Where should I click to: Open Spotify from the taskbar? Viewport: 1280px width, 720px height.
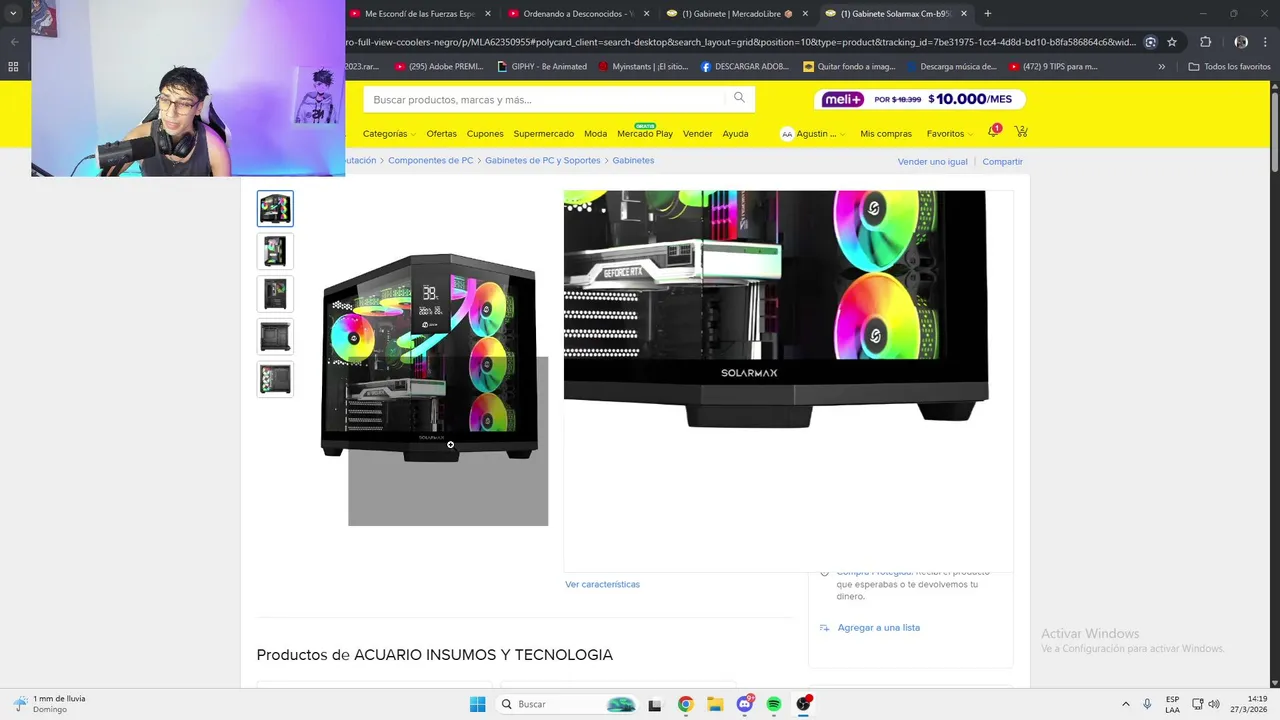click(774, 704)
